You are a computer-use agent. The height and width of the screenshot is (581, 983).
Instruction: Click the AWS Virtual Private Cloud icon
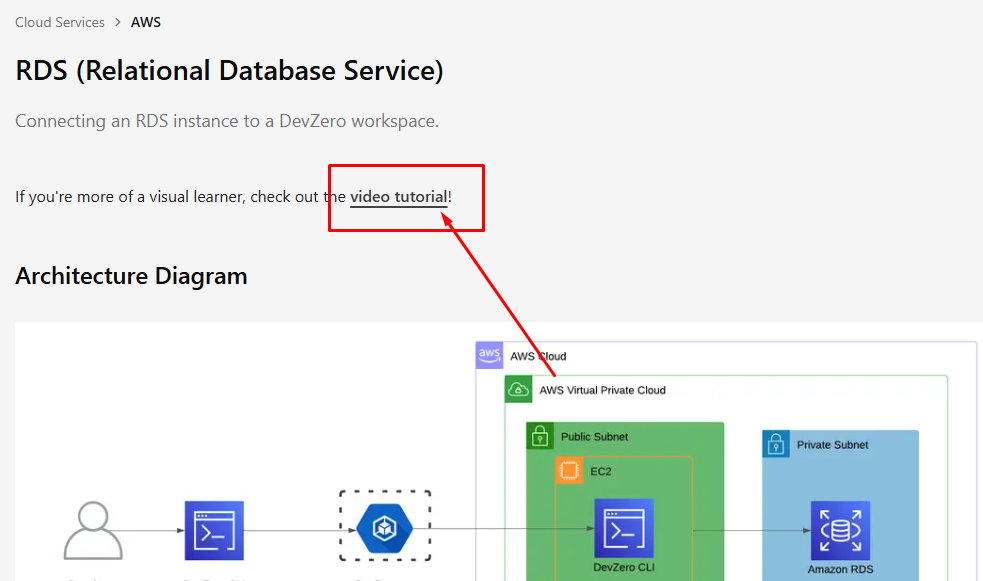tap(519, 390)
